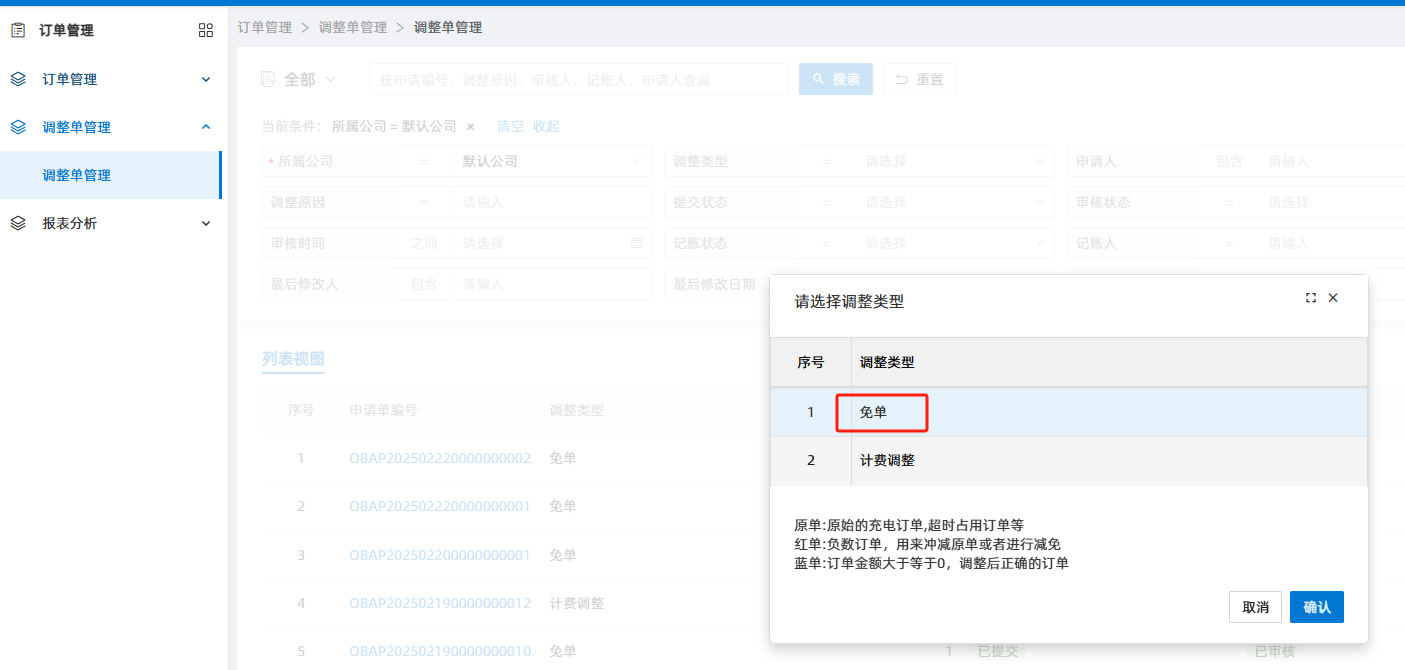The width and height of the screenshot is (1405, 670).
Task: Remove the 所属公司 filter condition tag
Action: 471,127
